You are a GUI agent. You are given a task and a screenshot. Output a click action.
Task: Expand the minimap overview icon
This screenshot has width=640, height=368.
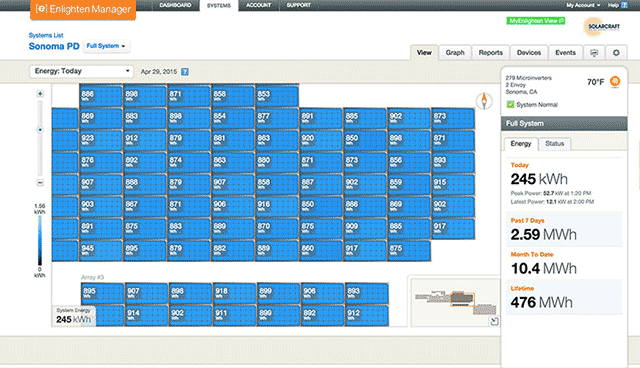[494, 321]
